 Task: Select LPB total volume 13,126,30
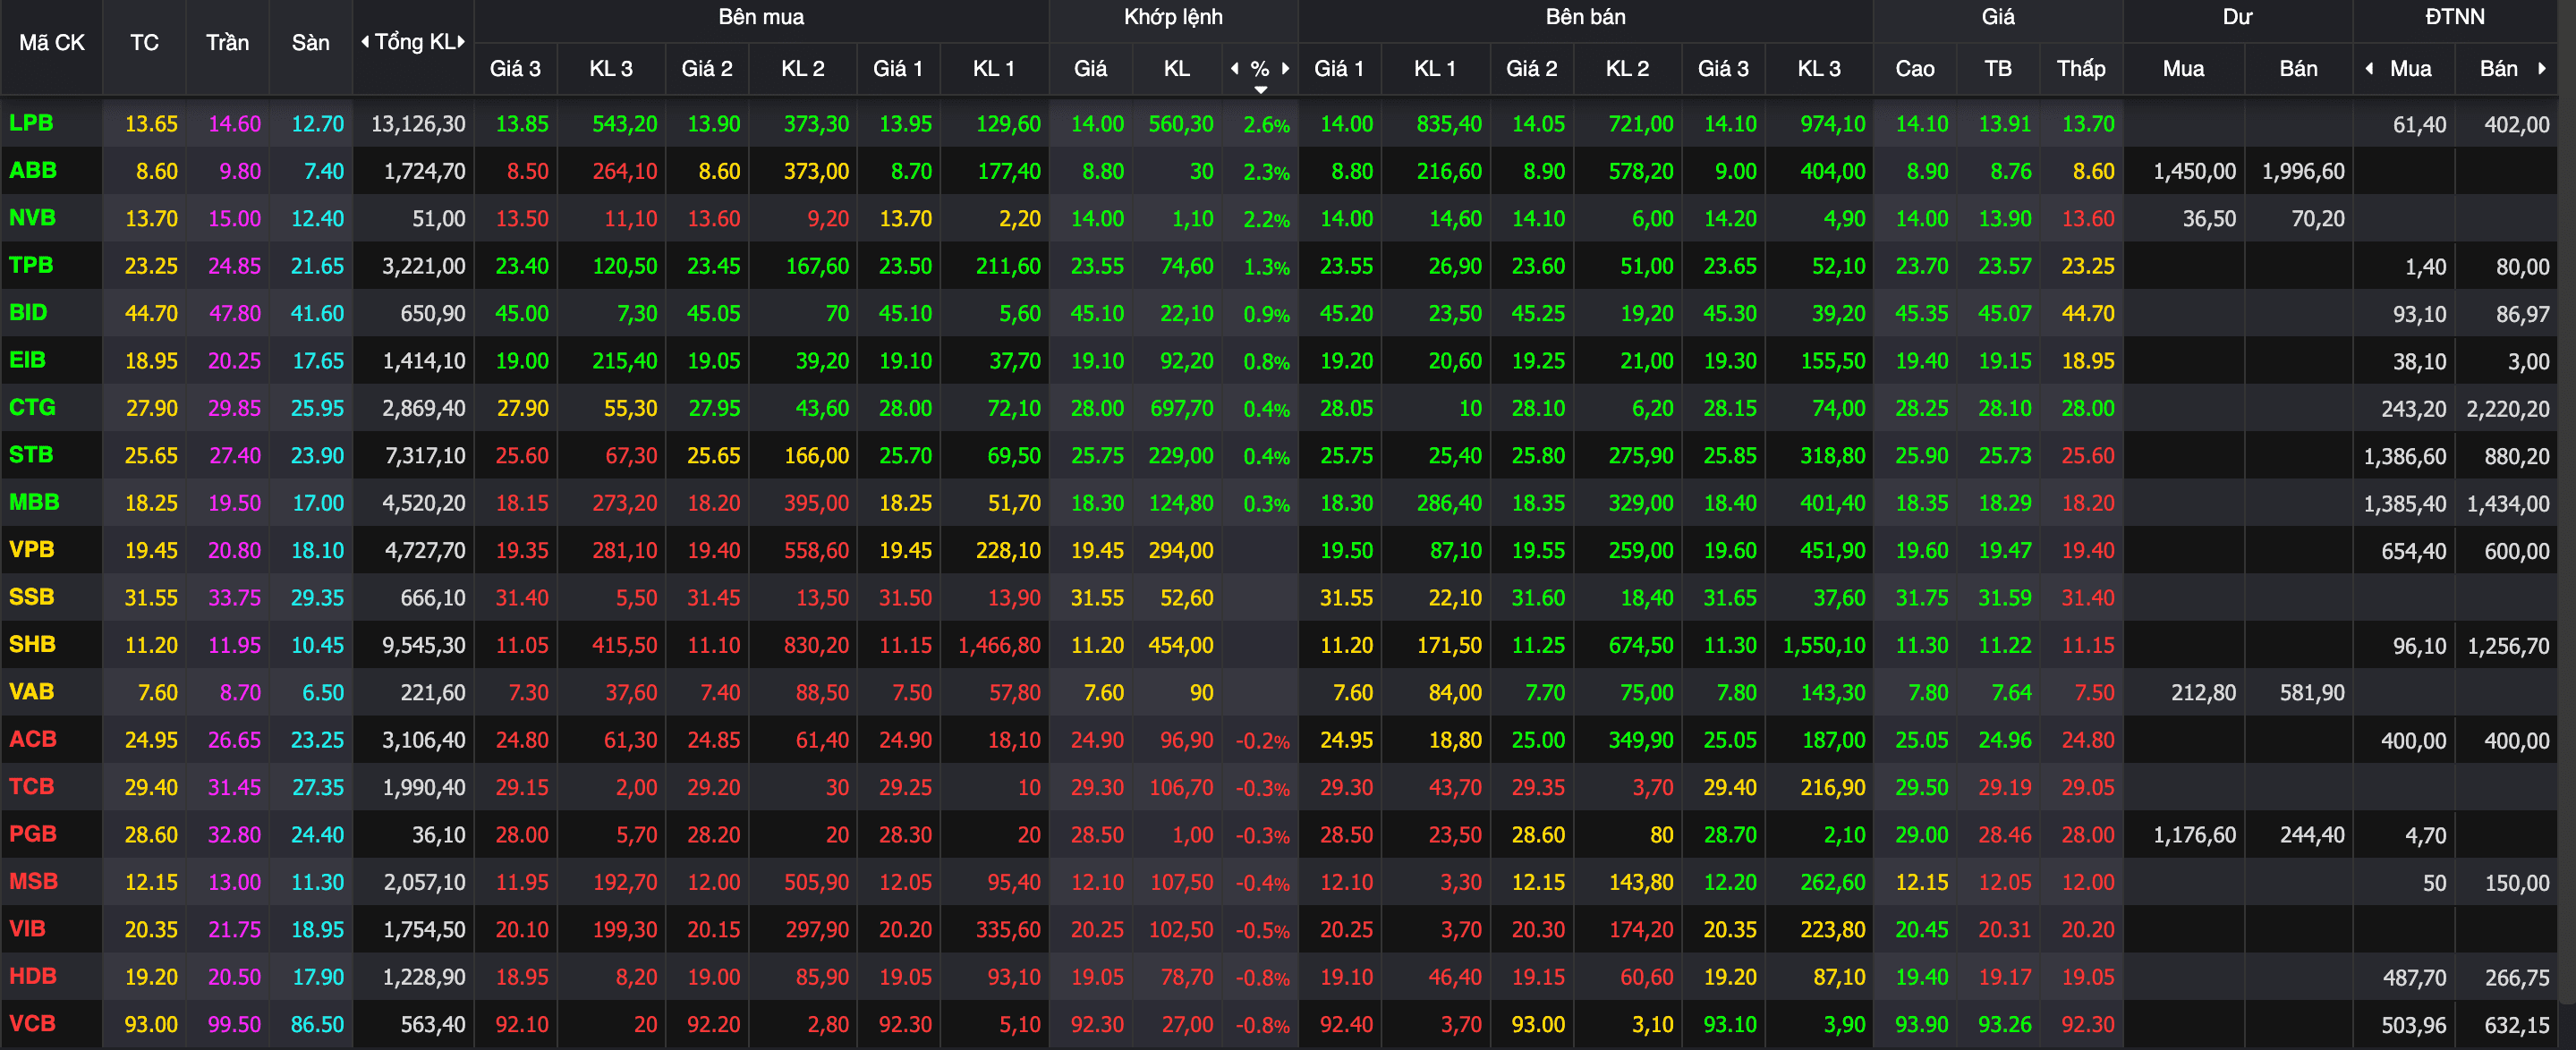(x=418, y=124)
